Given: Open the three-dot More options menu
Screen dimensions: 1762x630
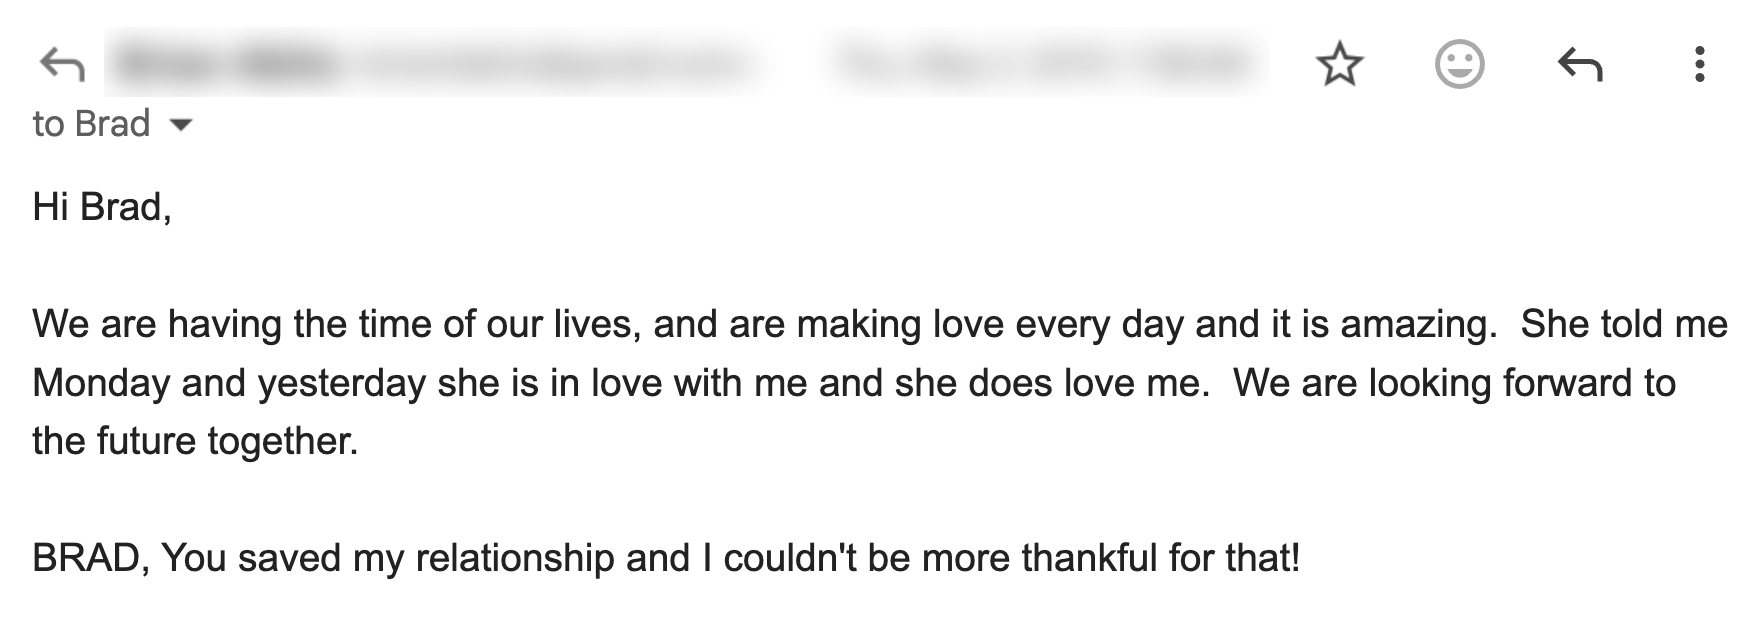Looking at the screenshot, I should [1699, 65].
